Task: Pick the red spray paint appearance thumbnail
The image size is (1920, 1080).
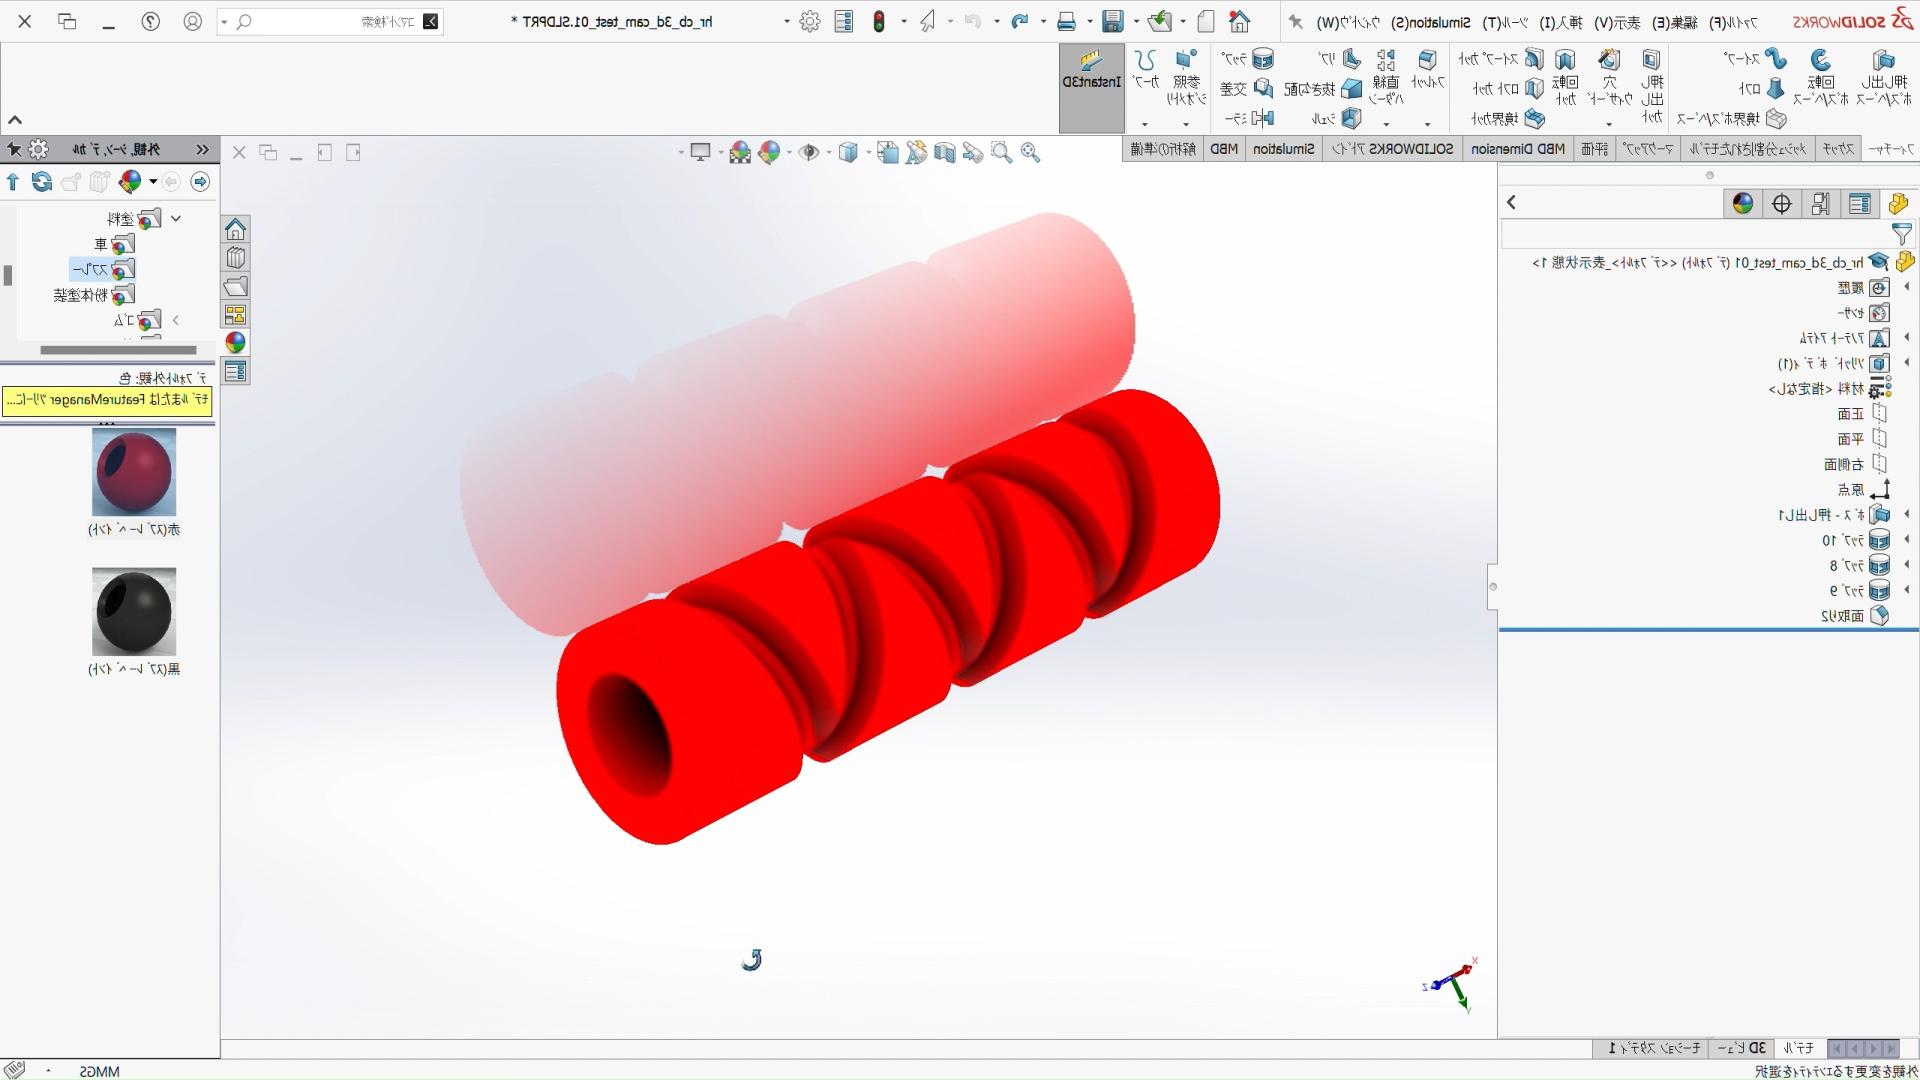Action: tap(134, 472)
